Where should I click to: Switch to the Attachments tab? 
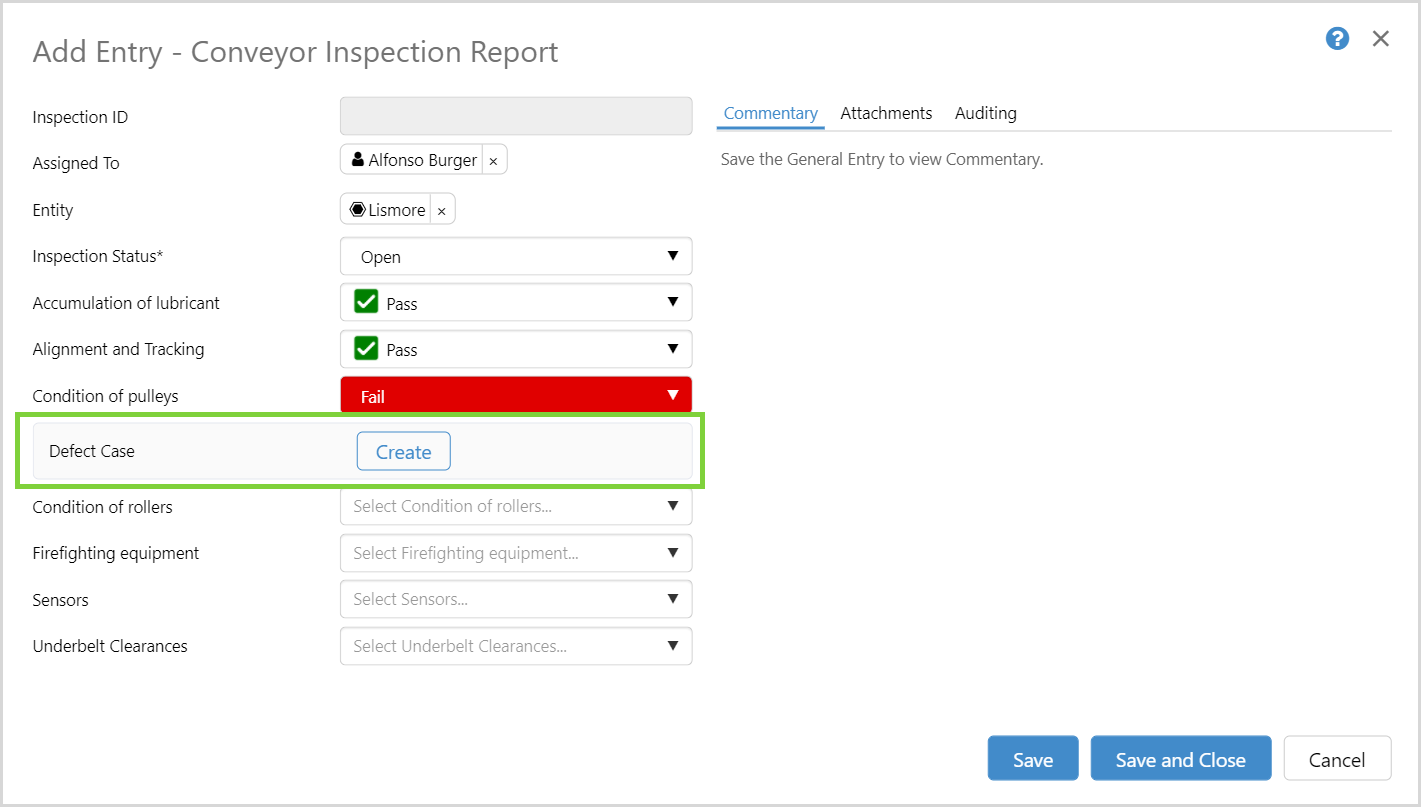(x=886, y=113)
